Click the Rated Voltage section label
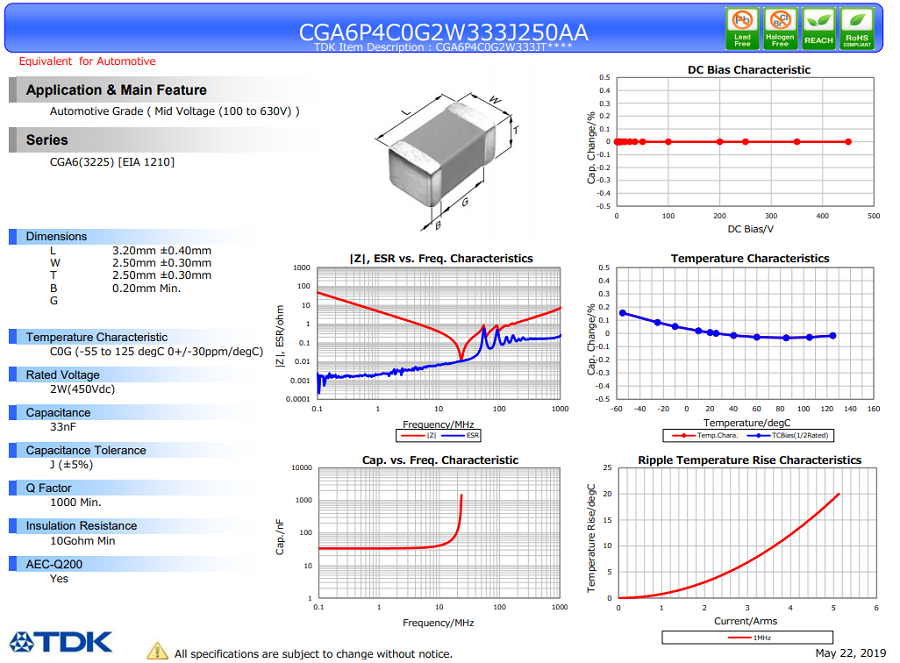Image resolution: width=900 pixels, height=663 pixels. [62, 375]
